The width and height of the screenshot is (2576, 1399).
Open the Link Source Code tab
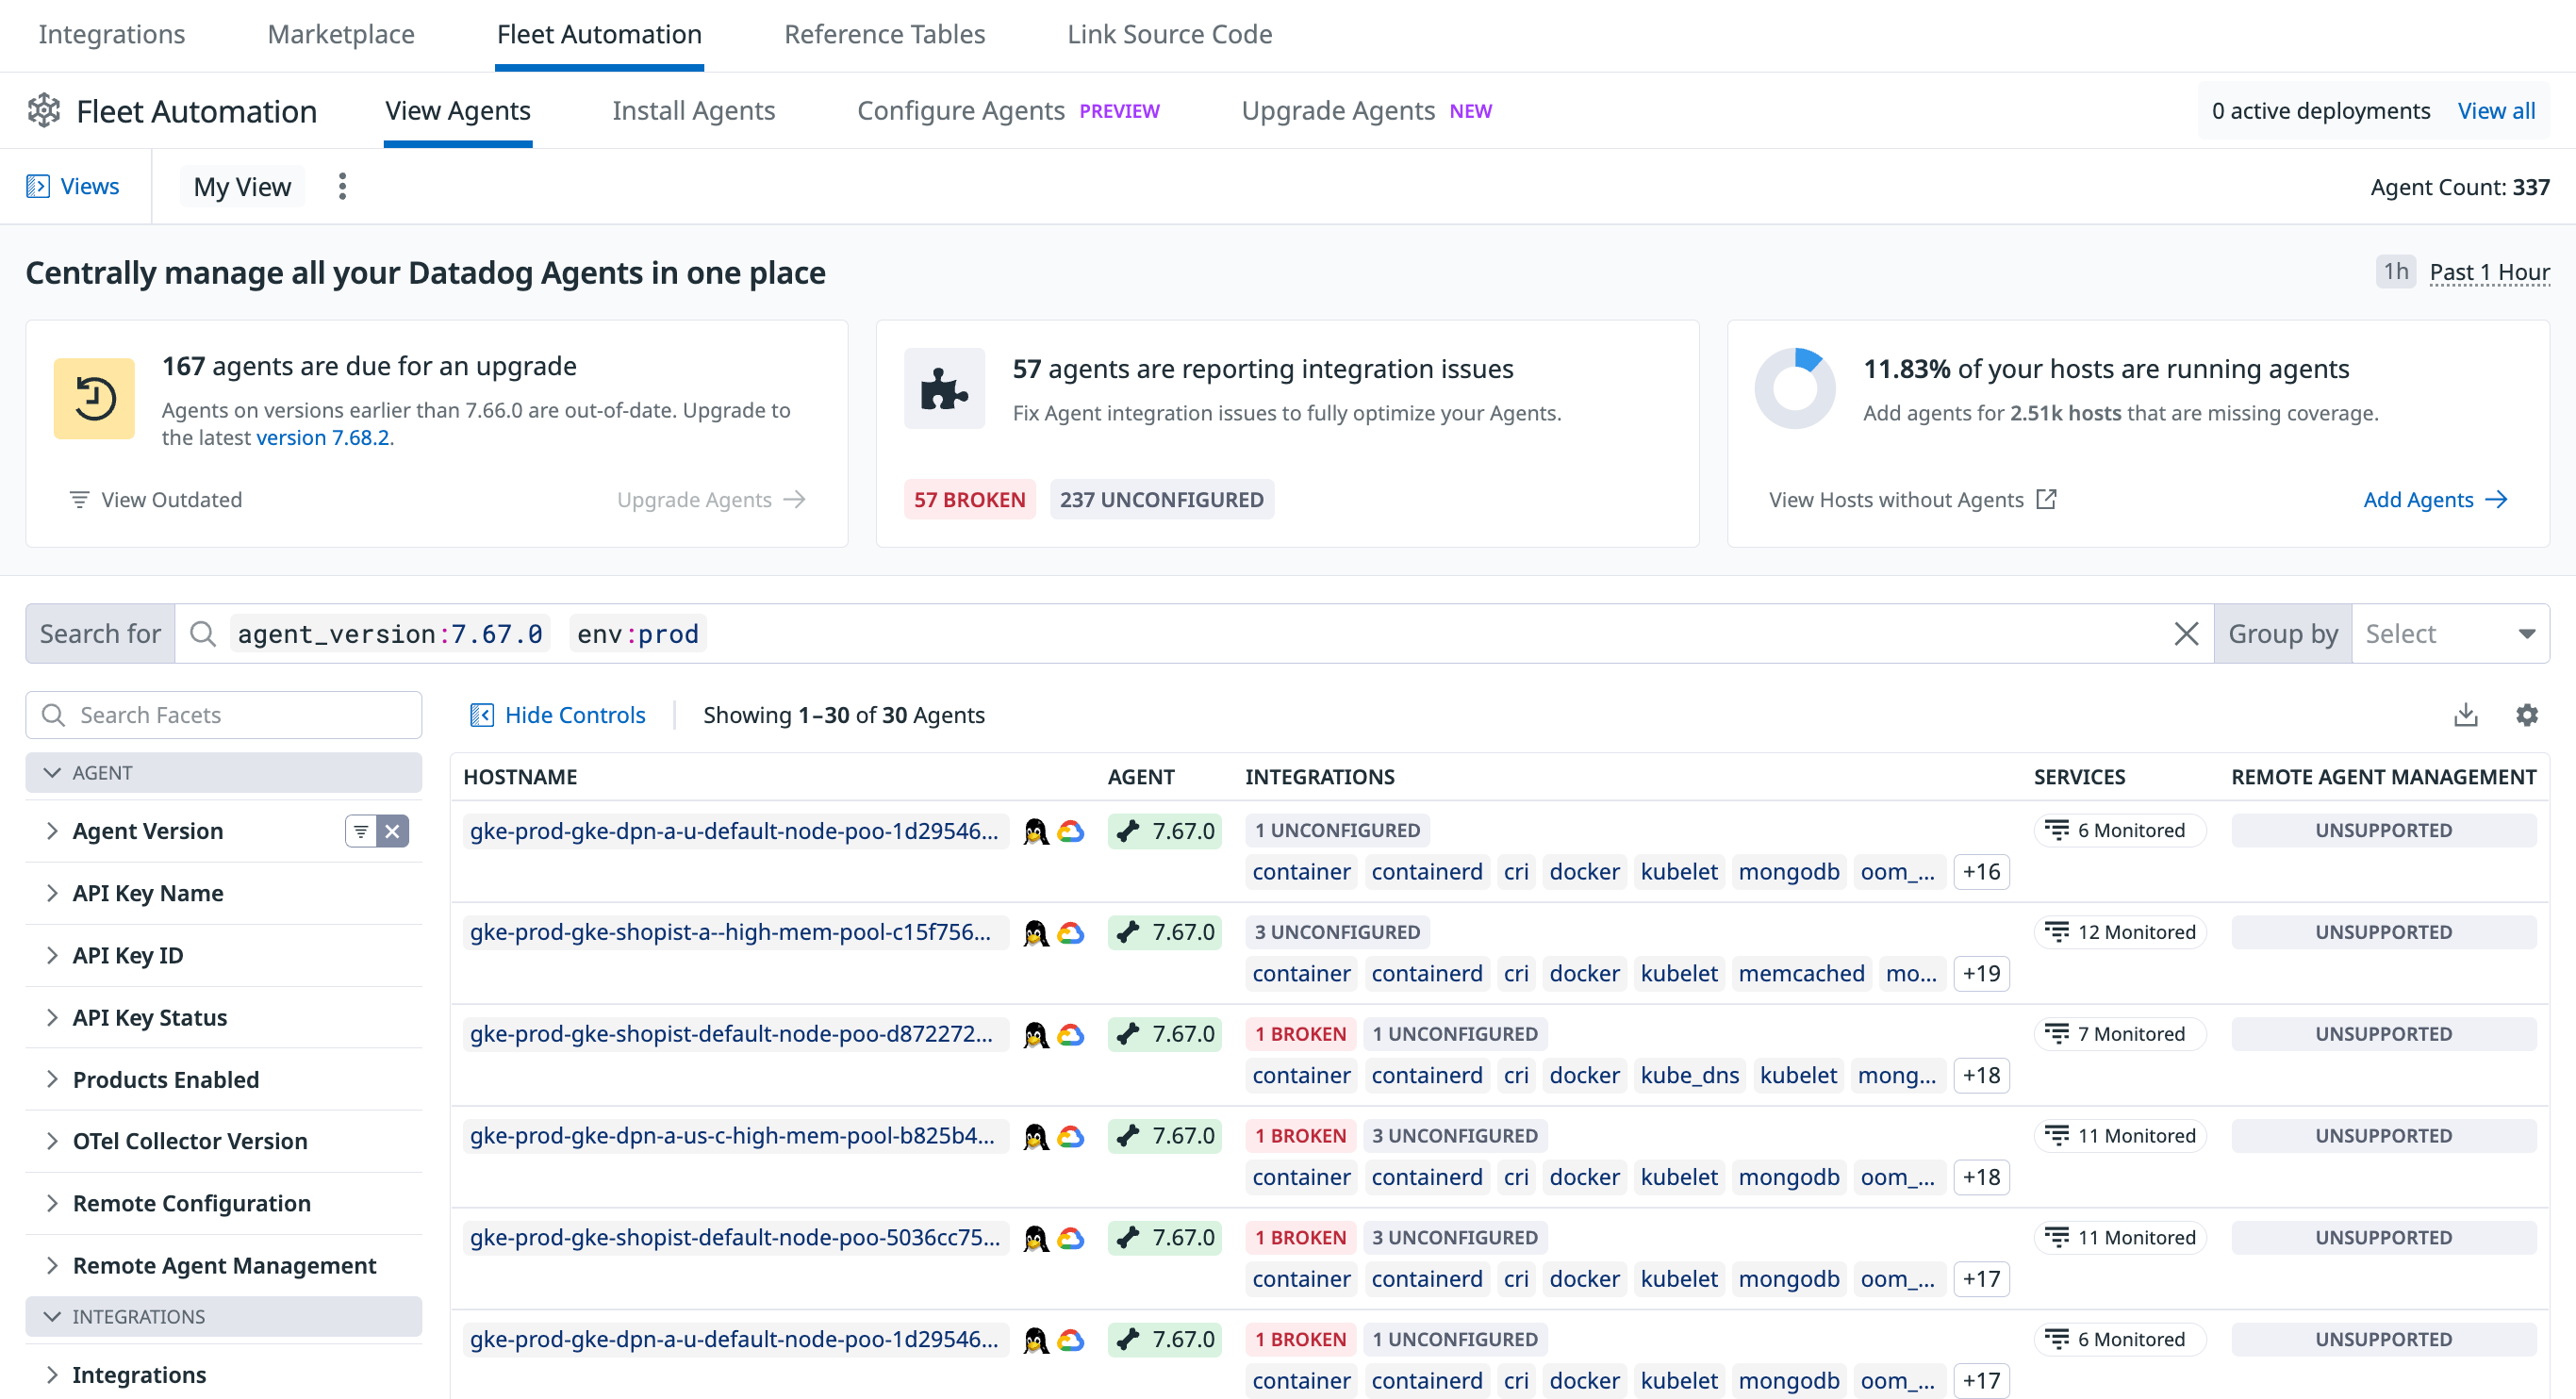click(x=1169, y=34)
